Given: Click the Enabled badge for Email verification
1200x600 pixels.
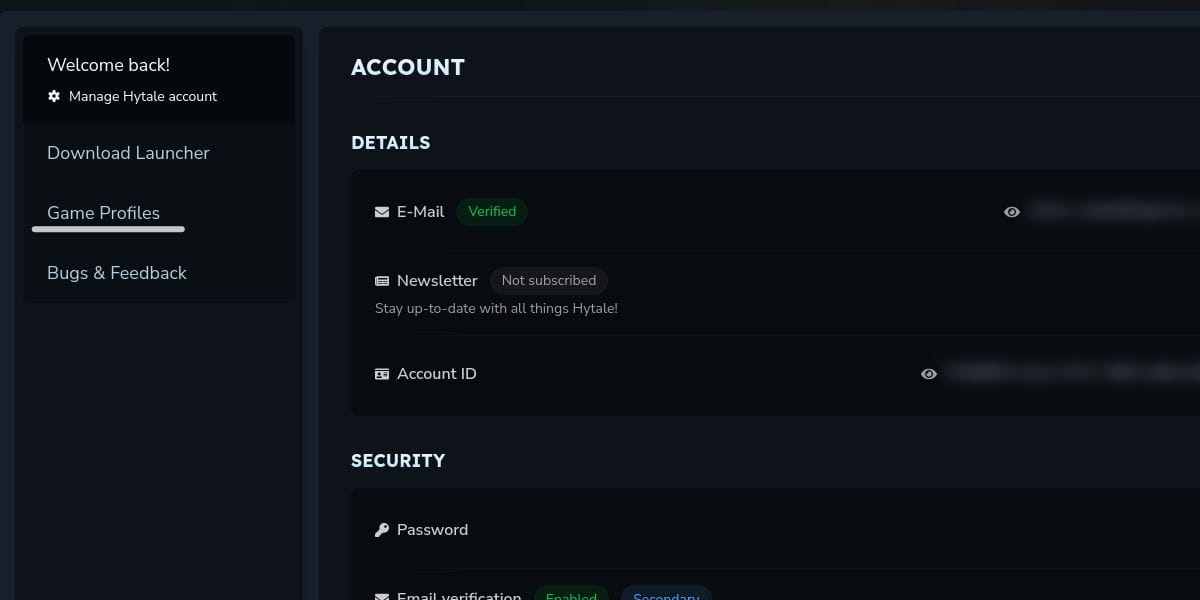Looking at the screenshot, I should (571, 595).
